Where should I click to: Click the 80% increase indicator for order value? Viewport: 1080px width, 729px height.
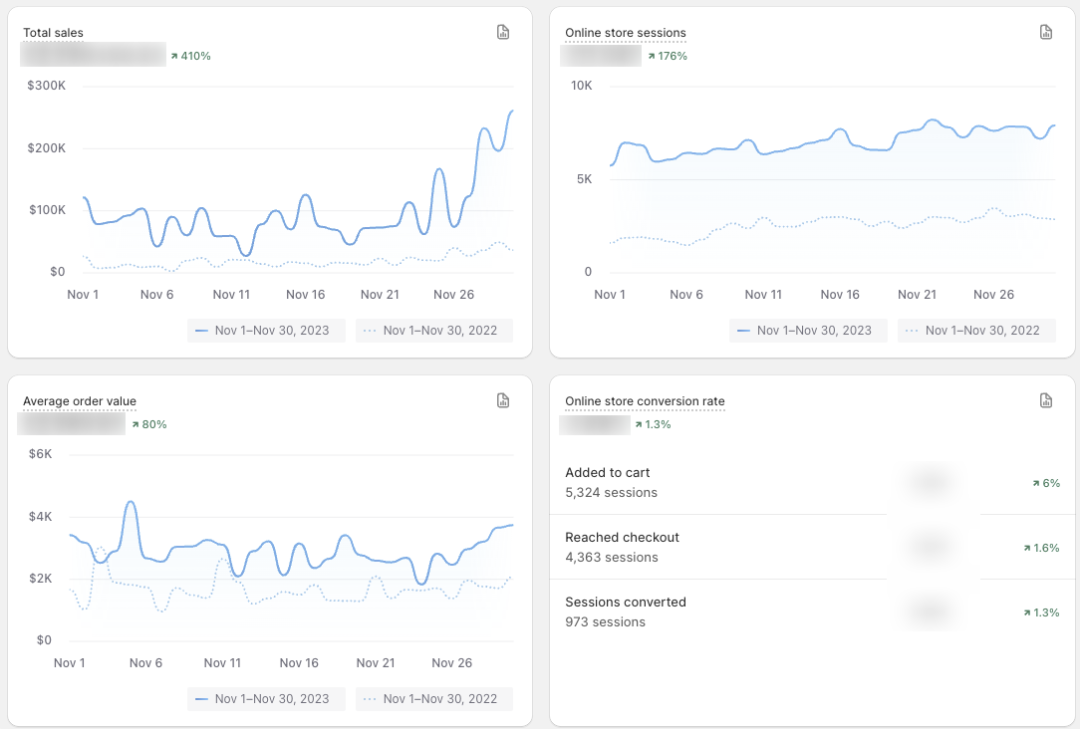(148, 424)
